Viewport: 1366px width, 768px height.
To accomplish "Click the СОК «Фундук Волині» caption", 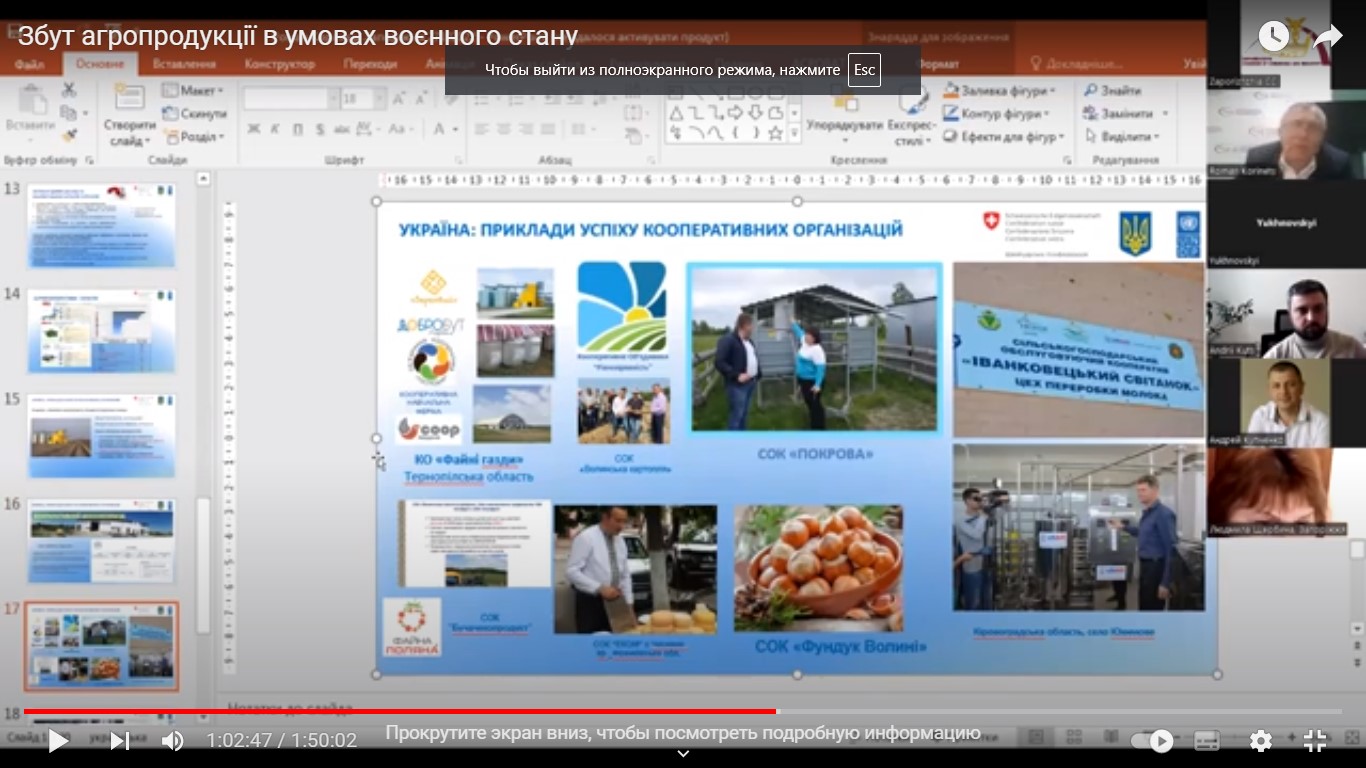I will pyautogui.click(x=840, y=647).
